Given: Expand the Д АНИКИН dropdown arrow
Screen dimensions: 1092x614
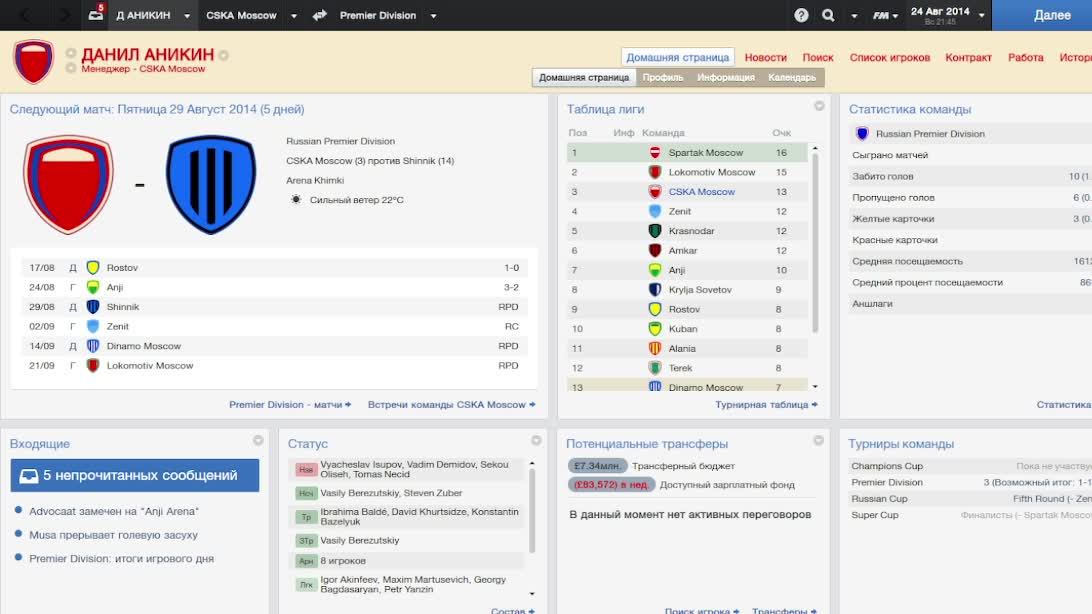Looking at the screenshot, I should [187, 15].
